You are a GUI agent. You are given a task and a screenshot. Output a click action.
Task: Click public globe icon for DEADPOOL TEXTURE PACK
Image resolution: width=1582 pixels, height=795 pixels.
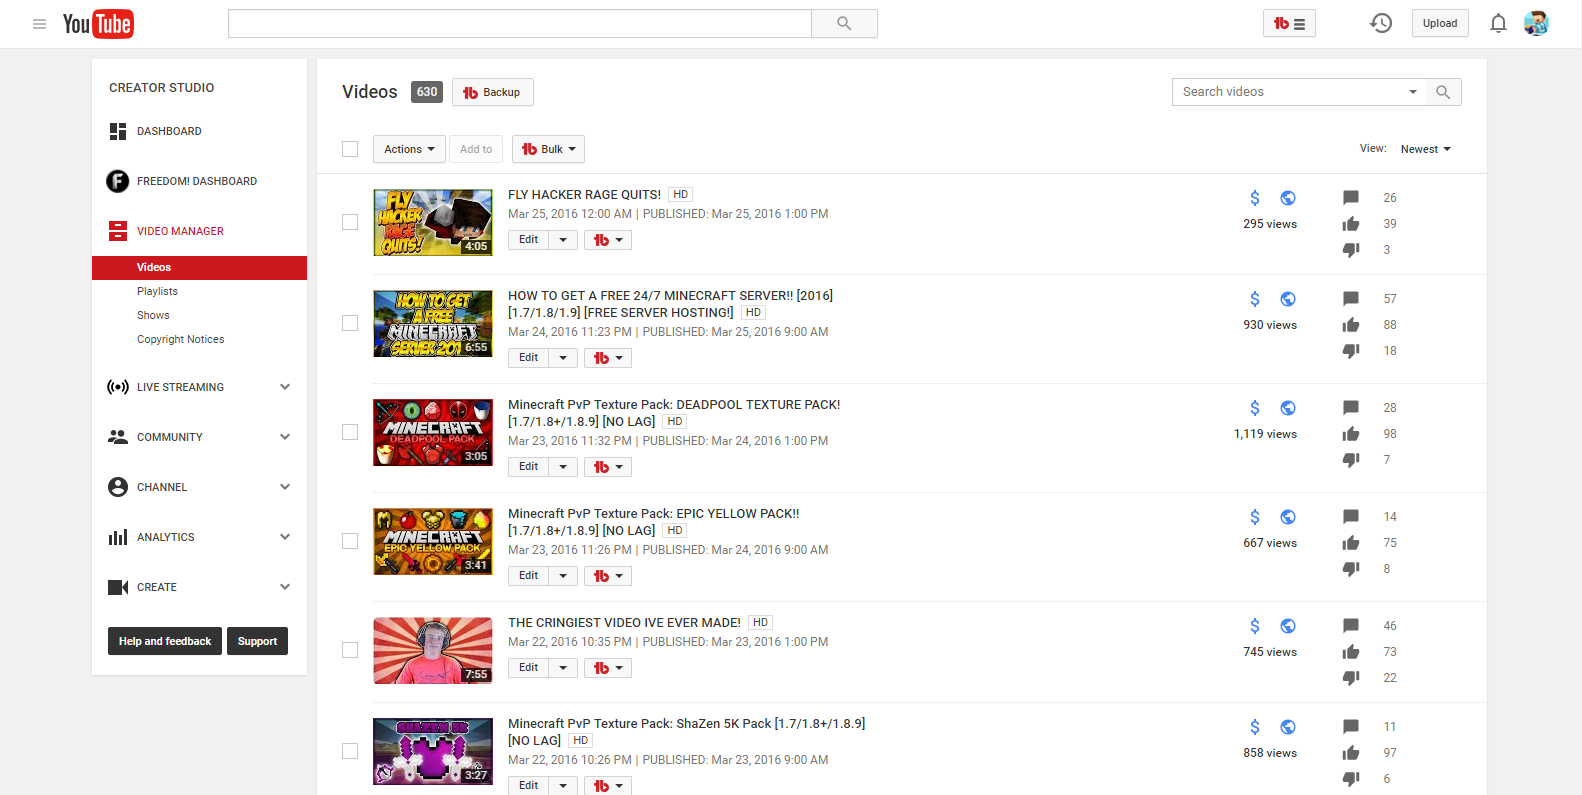pos(1288,408)
